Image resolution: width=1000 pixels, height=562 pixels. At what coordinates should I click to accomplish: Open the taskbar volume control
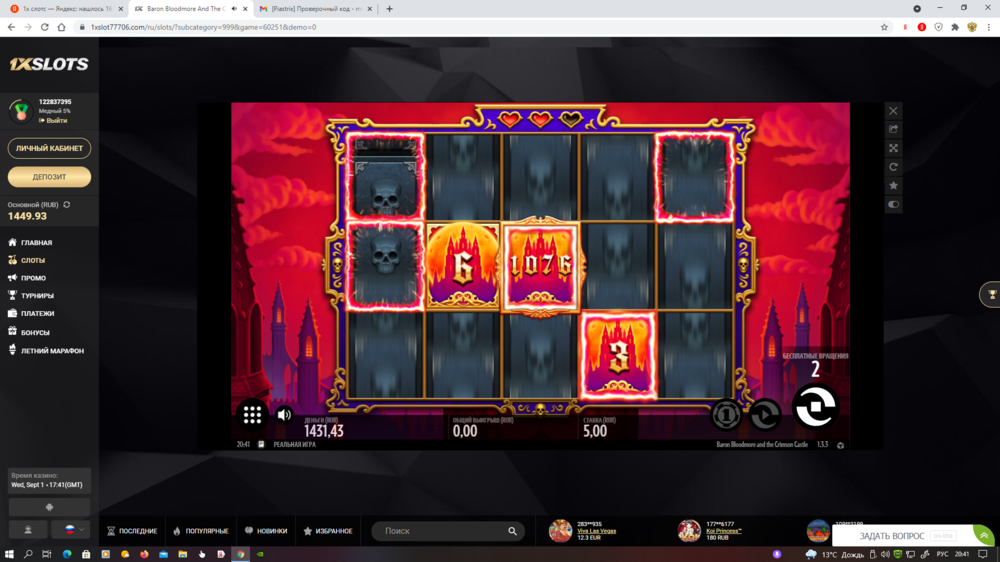885,554
